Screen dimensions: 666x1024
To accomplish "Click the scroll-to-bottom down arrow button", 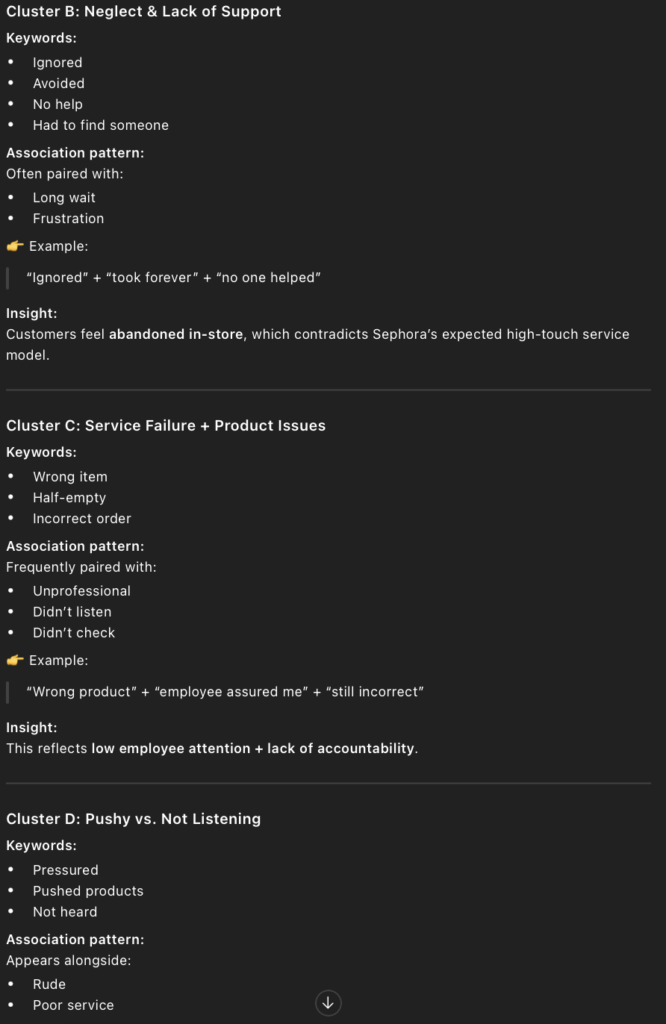I will pos(328,1003).
